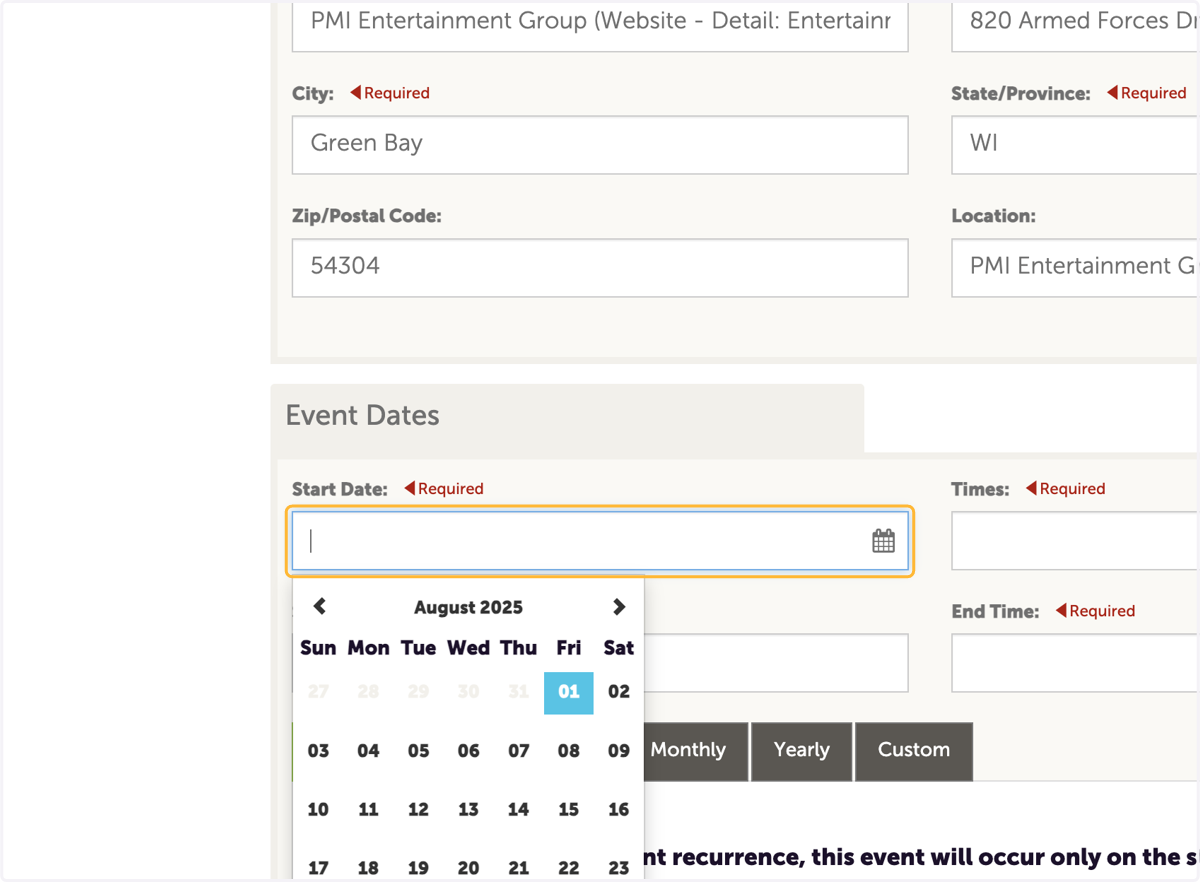Pick August 05 in calendar
The width and height of the screenshot is (1200, 882).
click(418, 751)
